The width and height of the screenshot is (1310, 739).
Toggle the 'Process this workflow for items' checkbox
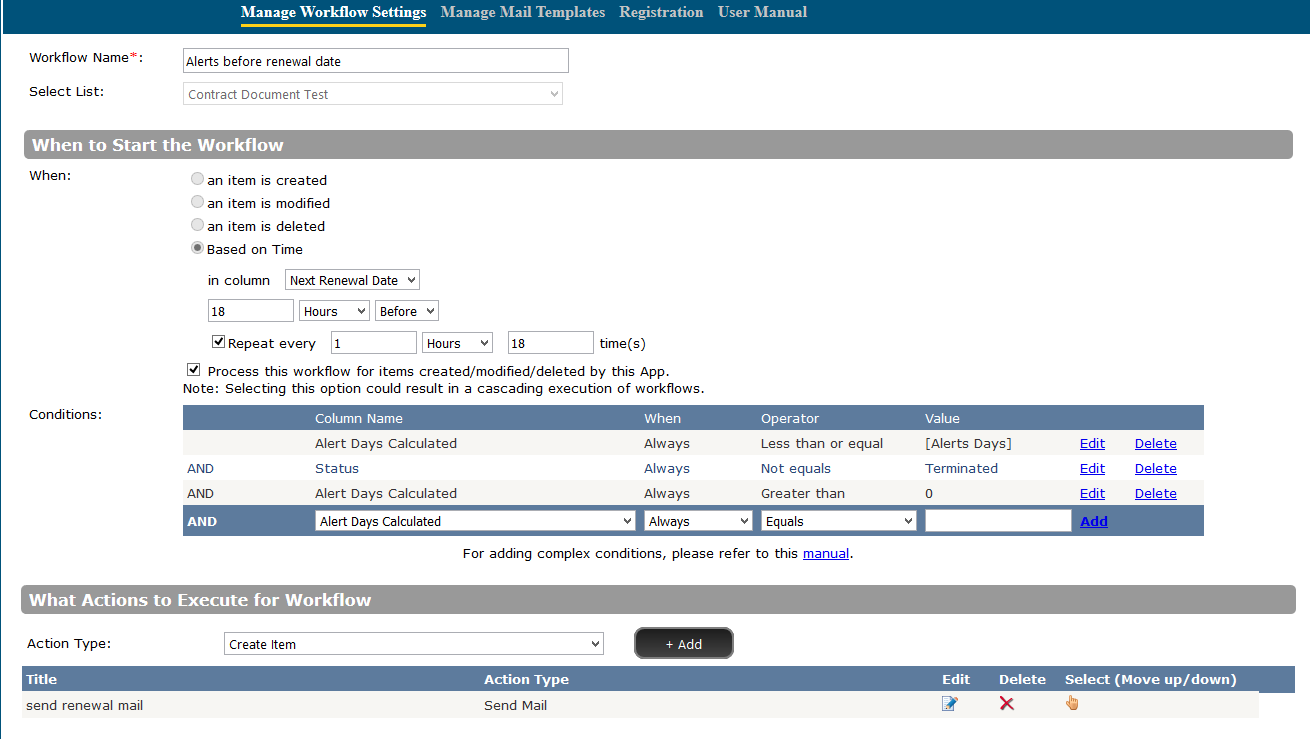[194, 370]
